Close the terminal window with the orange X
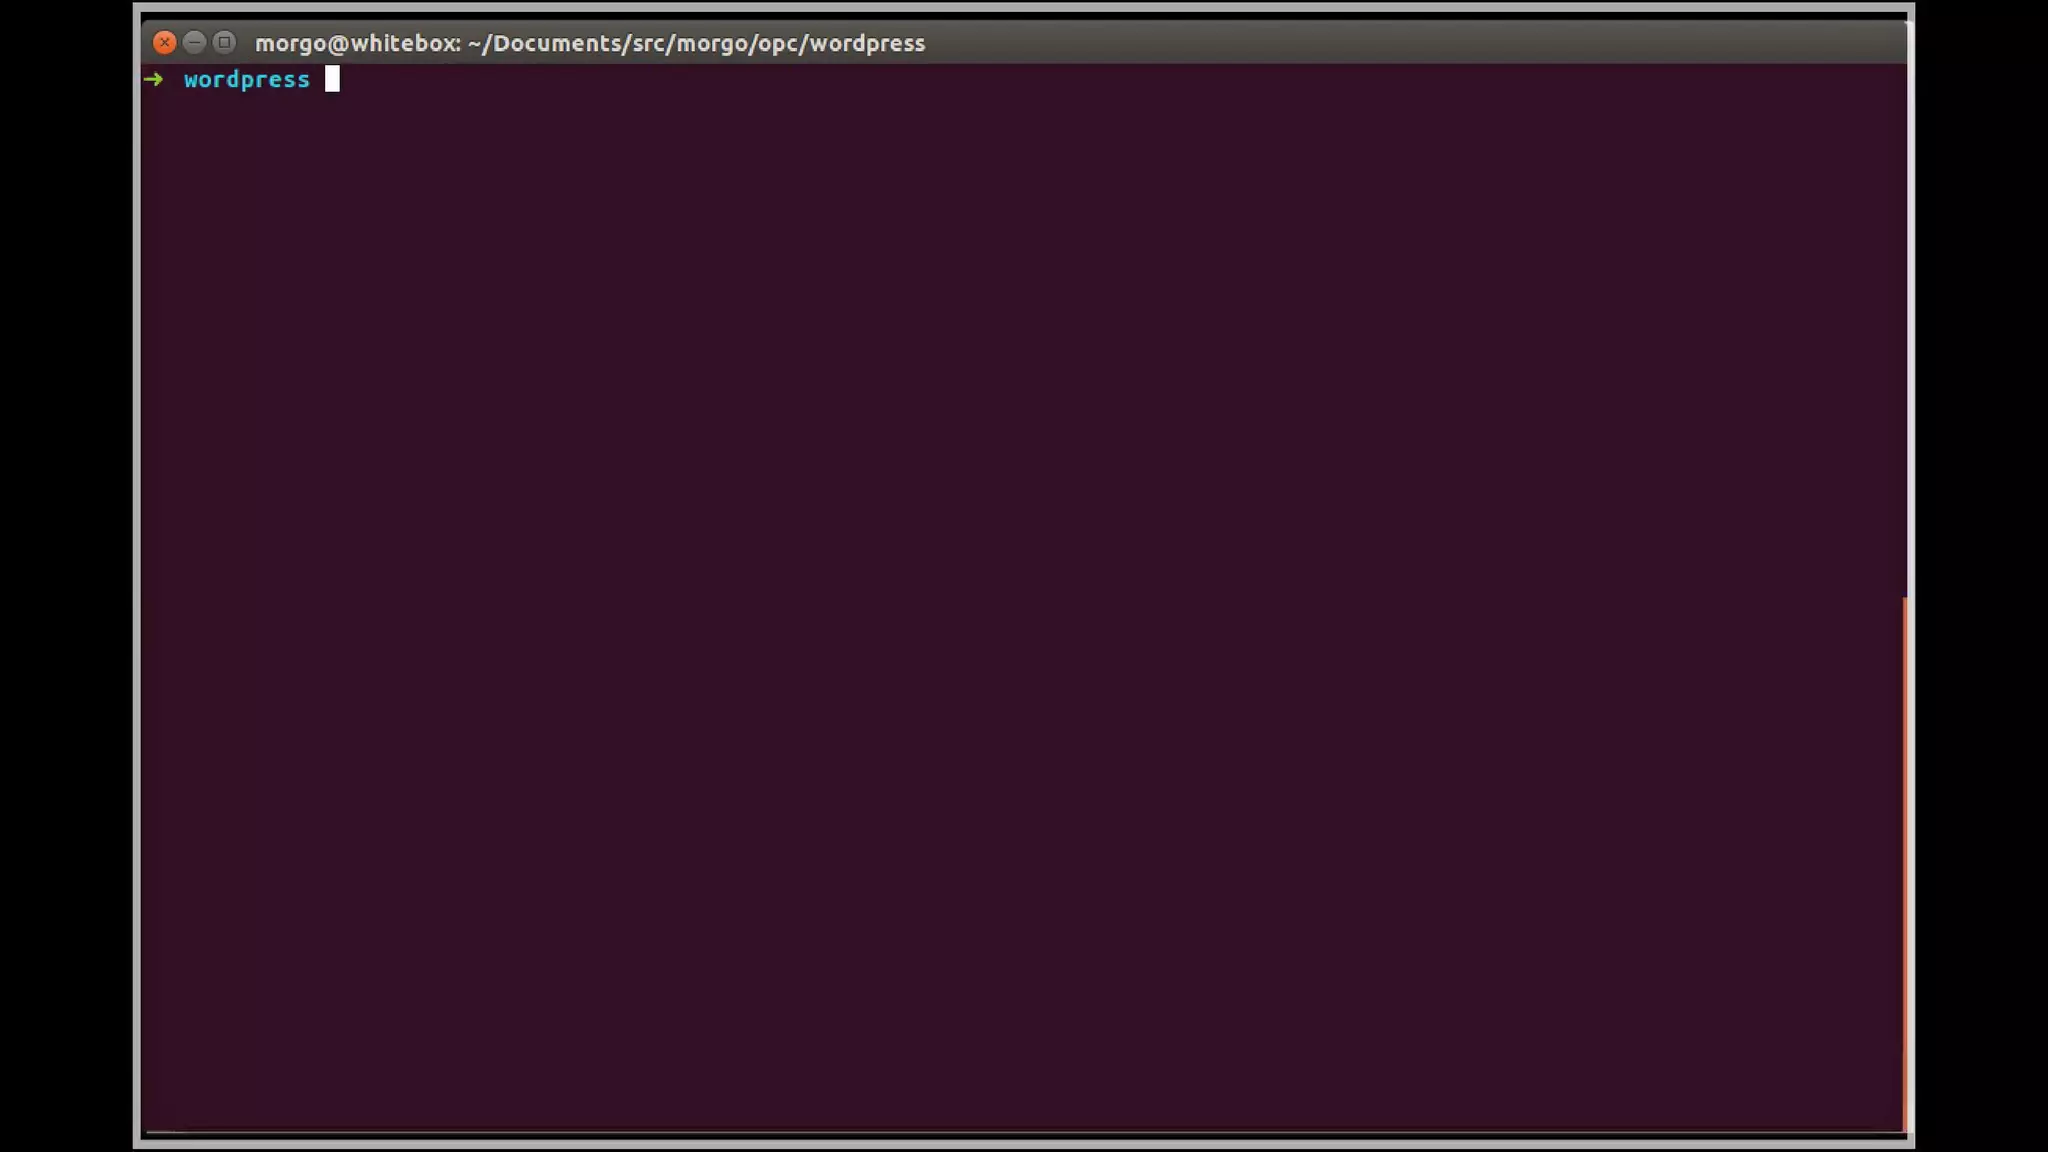Viewport: 2048px width, 1152px height. pyautogui.click(x=165, y=42)
